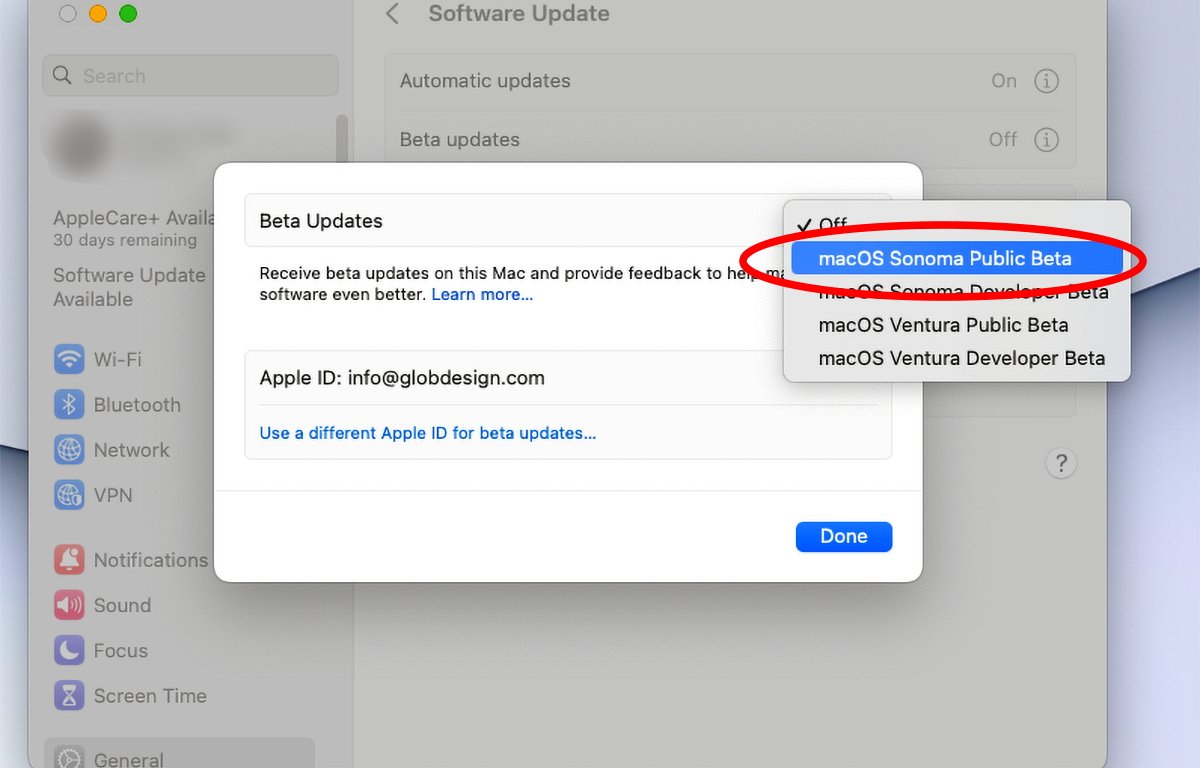Image resolution: width=1200 pixels, height=768 pixels.
Task: Choose macOS Sonoma Public Beta
Action: pos(944,259)
